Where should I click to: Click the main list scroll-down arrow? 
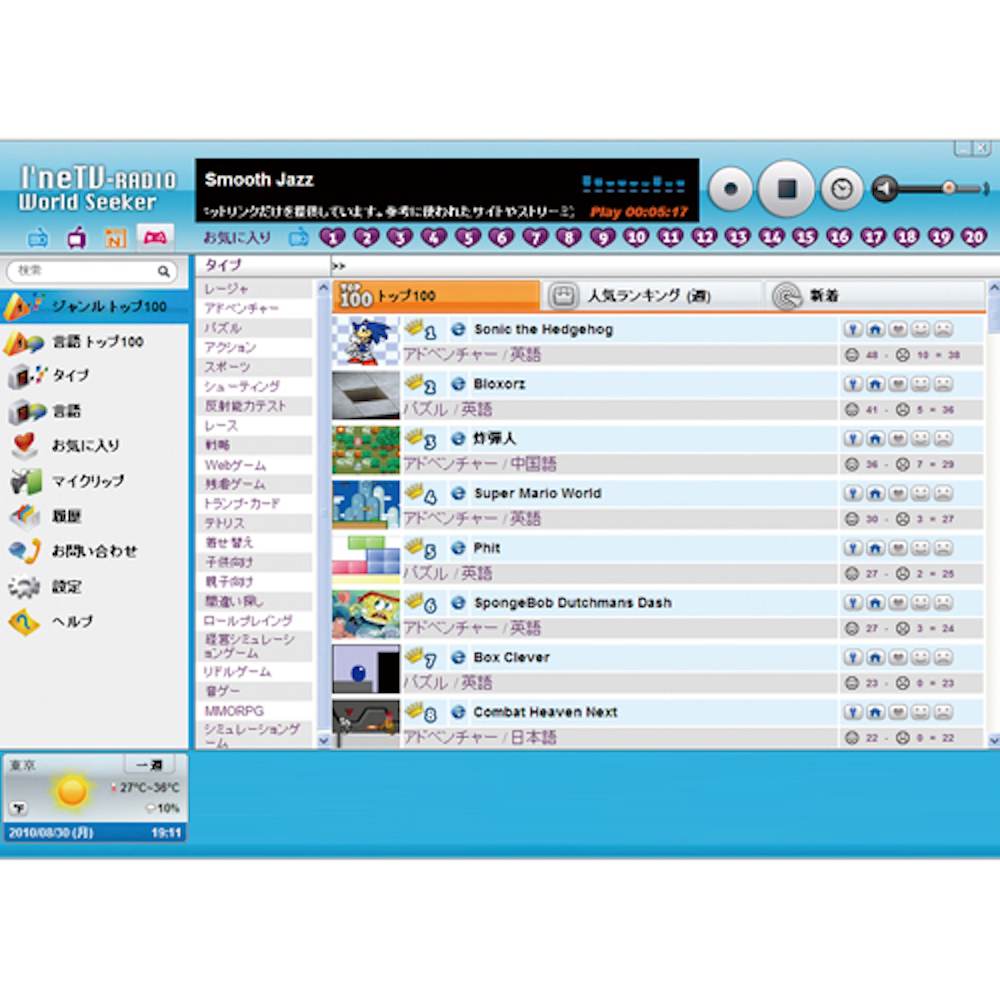coord(994,740)
